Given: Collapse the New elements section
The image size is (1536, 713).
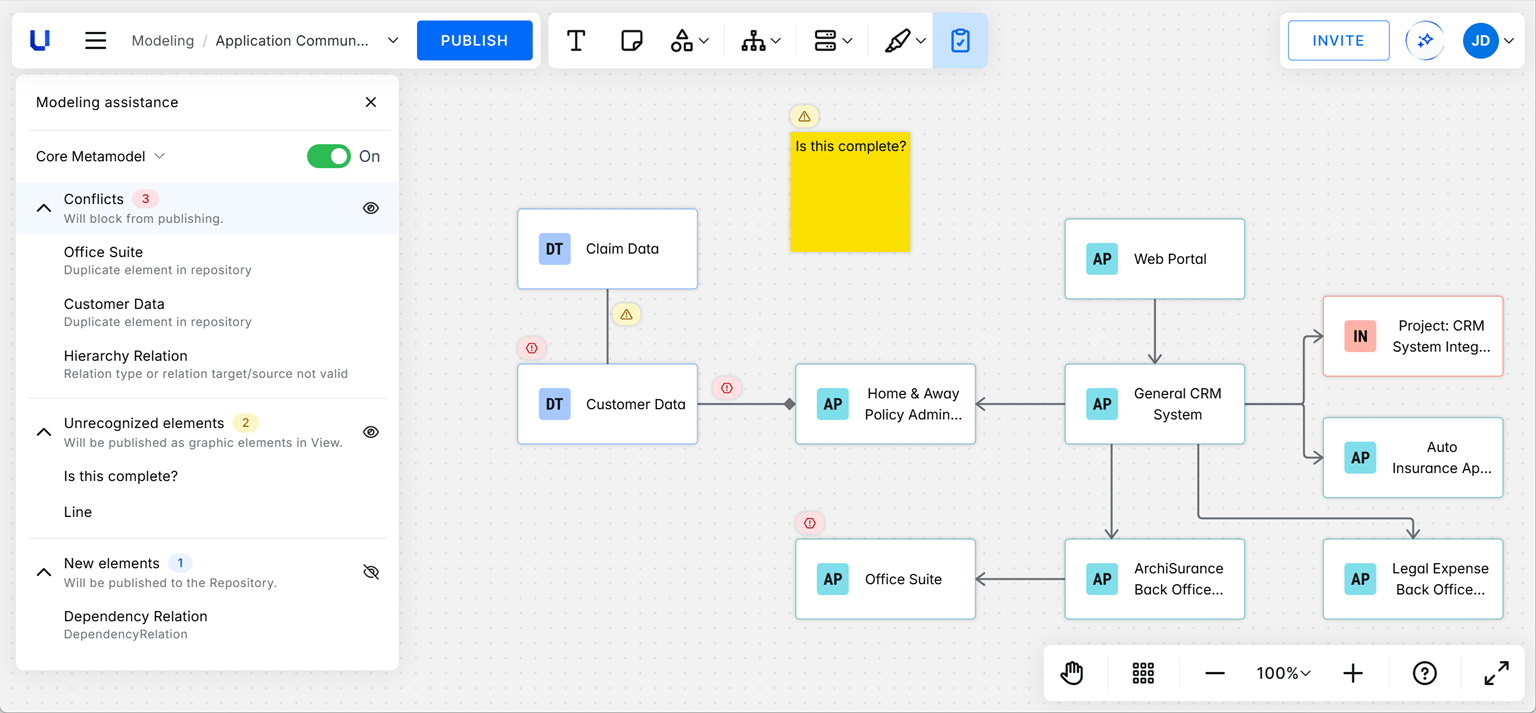Looking at the screenshot, I should click(x=44, y=572).
